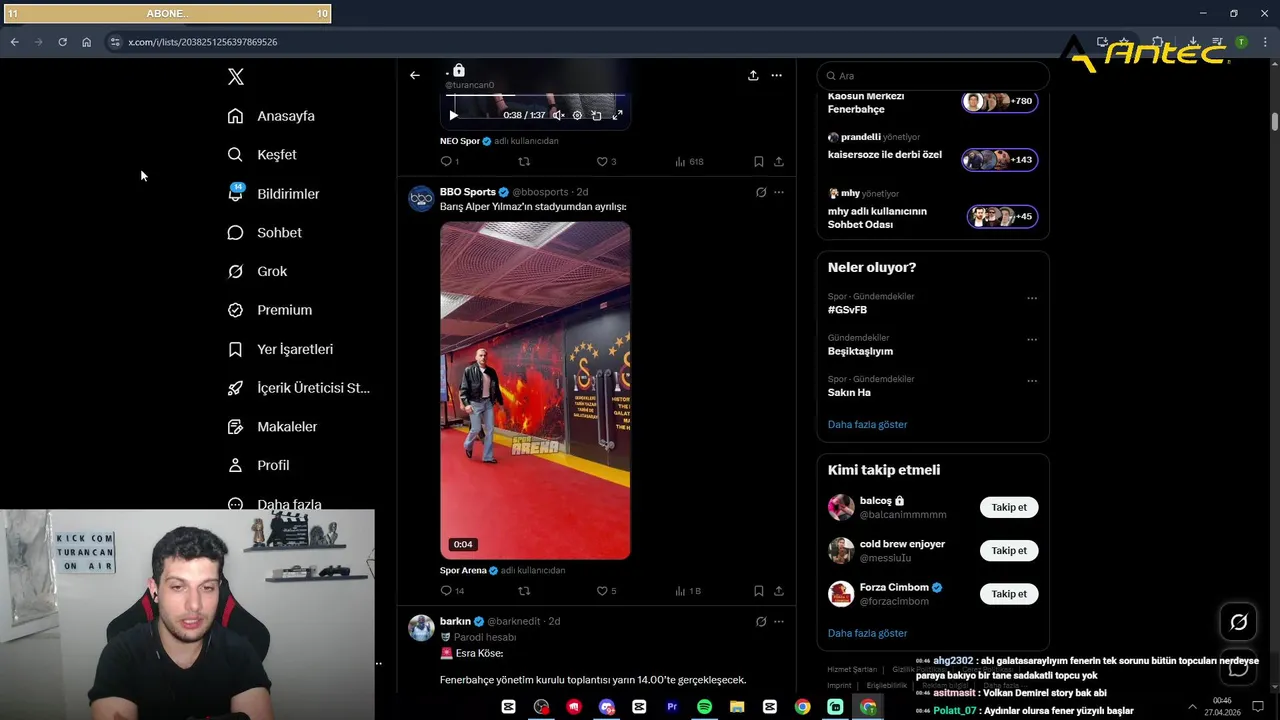
Task: Reload the browser page
Action: (62, 42)
